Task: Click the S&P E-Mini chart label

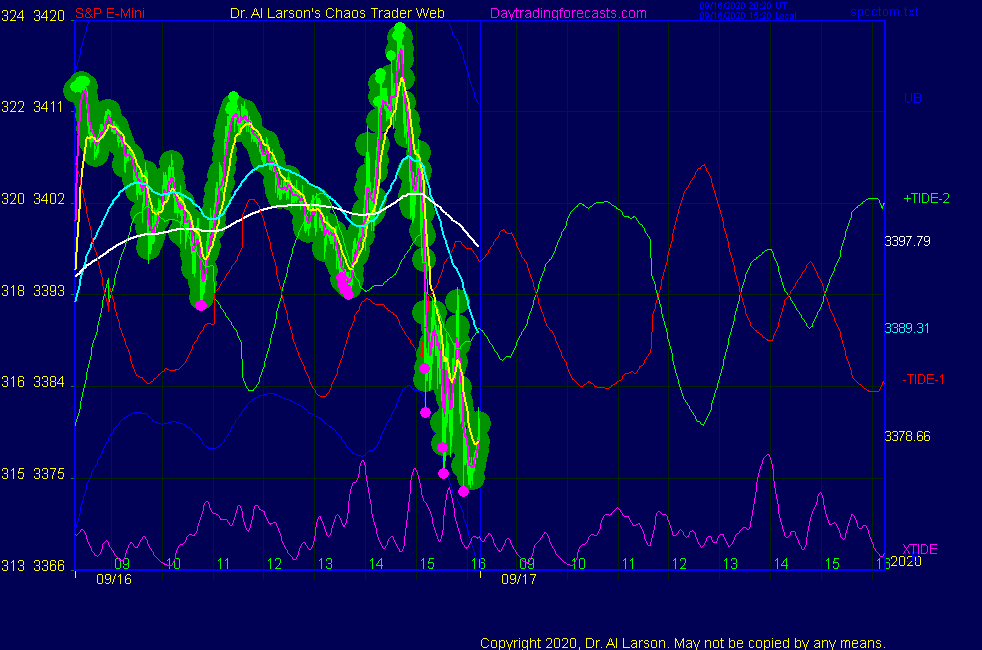Action: tap(110, 13)
